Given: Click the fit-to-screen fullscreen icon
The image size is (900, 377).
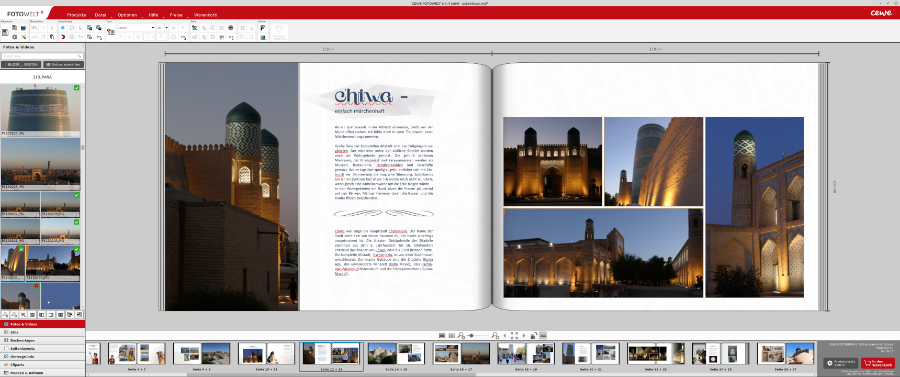Looking at the screenshot, I should pyautogui.click(x=514, y=335).
